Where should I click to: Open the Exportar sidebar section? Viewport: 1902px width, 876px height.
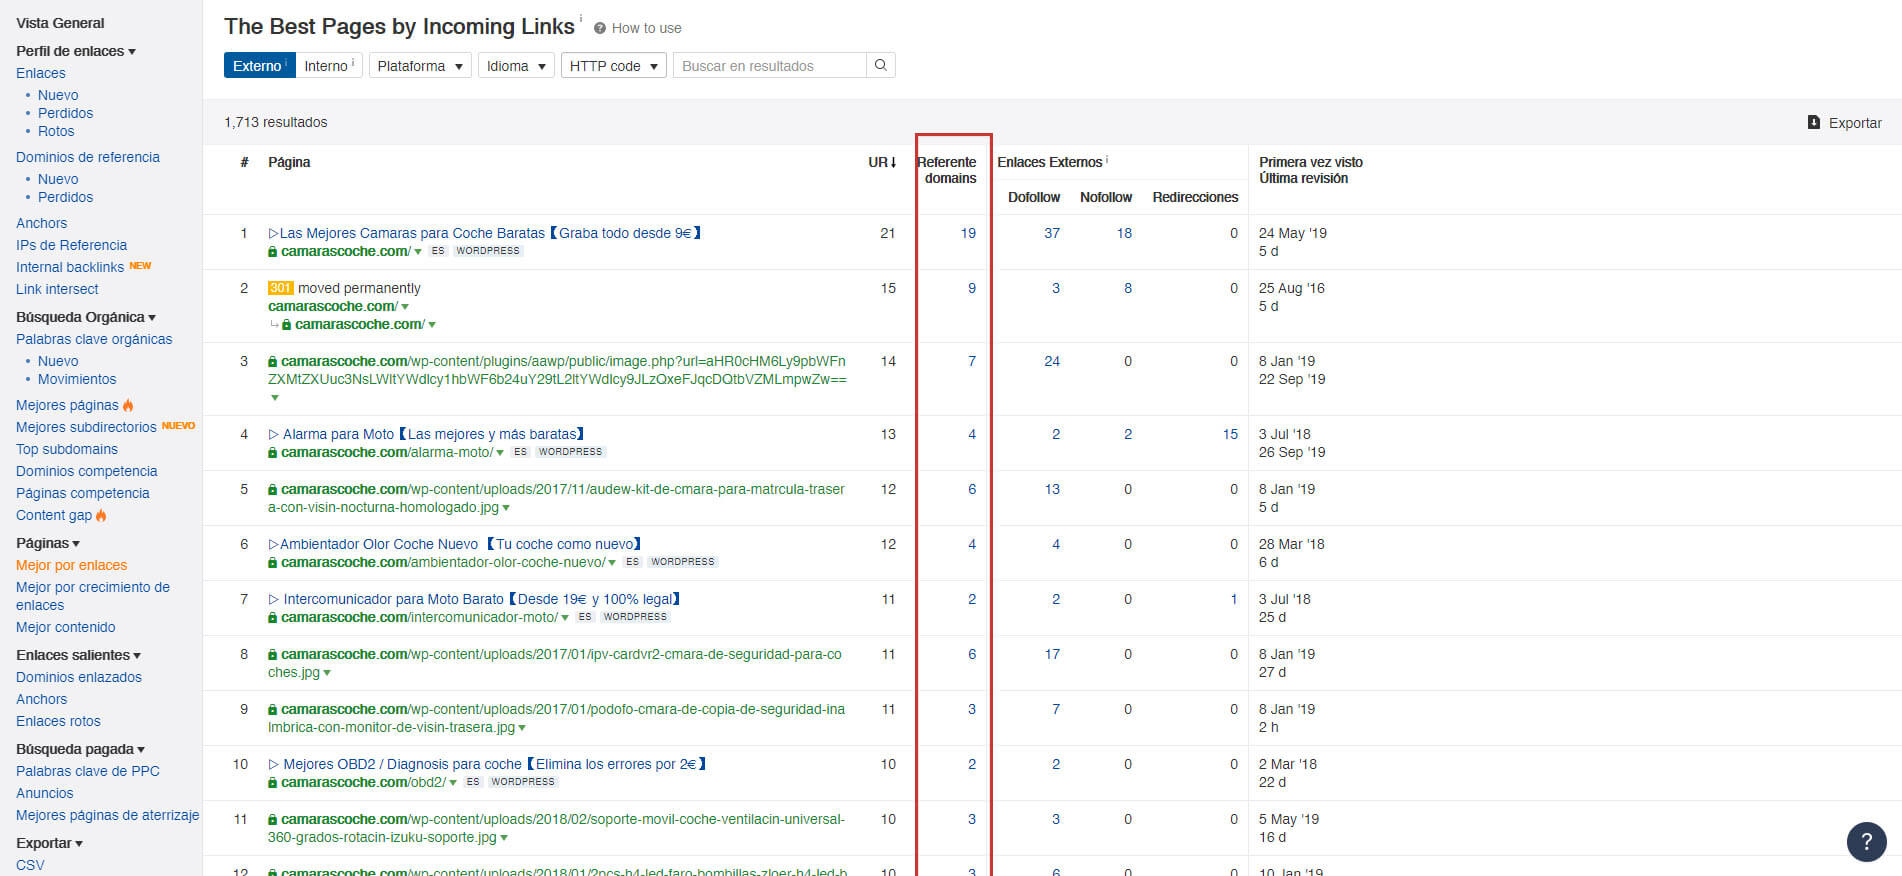click(x=50, y=843)
